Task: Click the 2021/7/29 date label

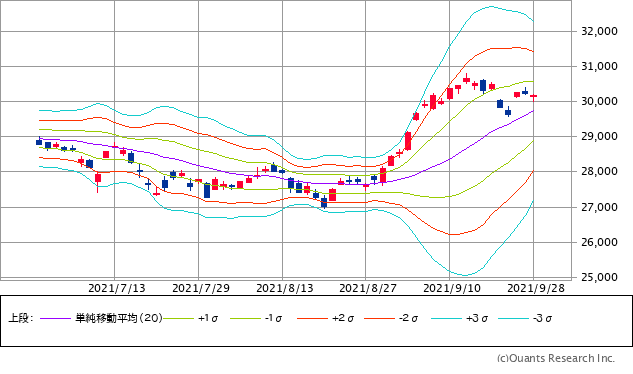Action: [201, 288]
